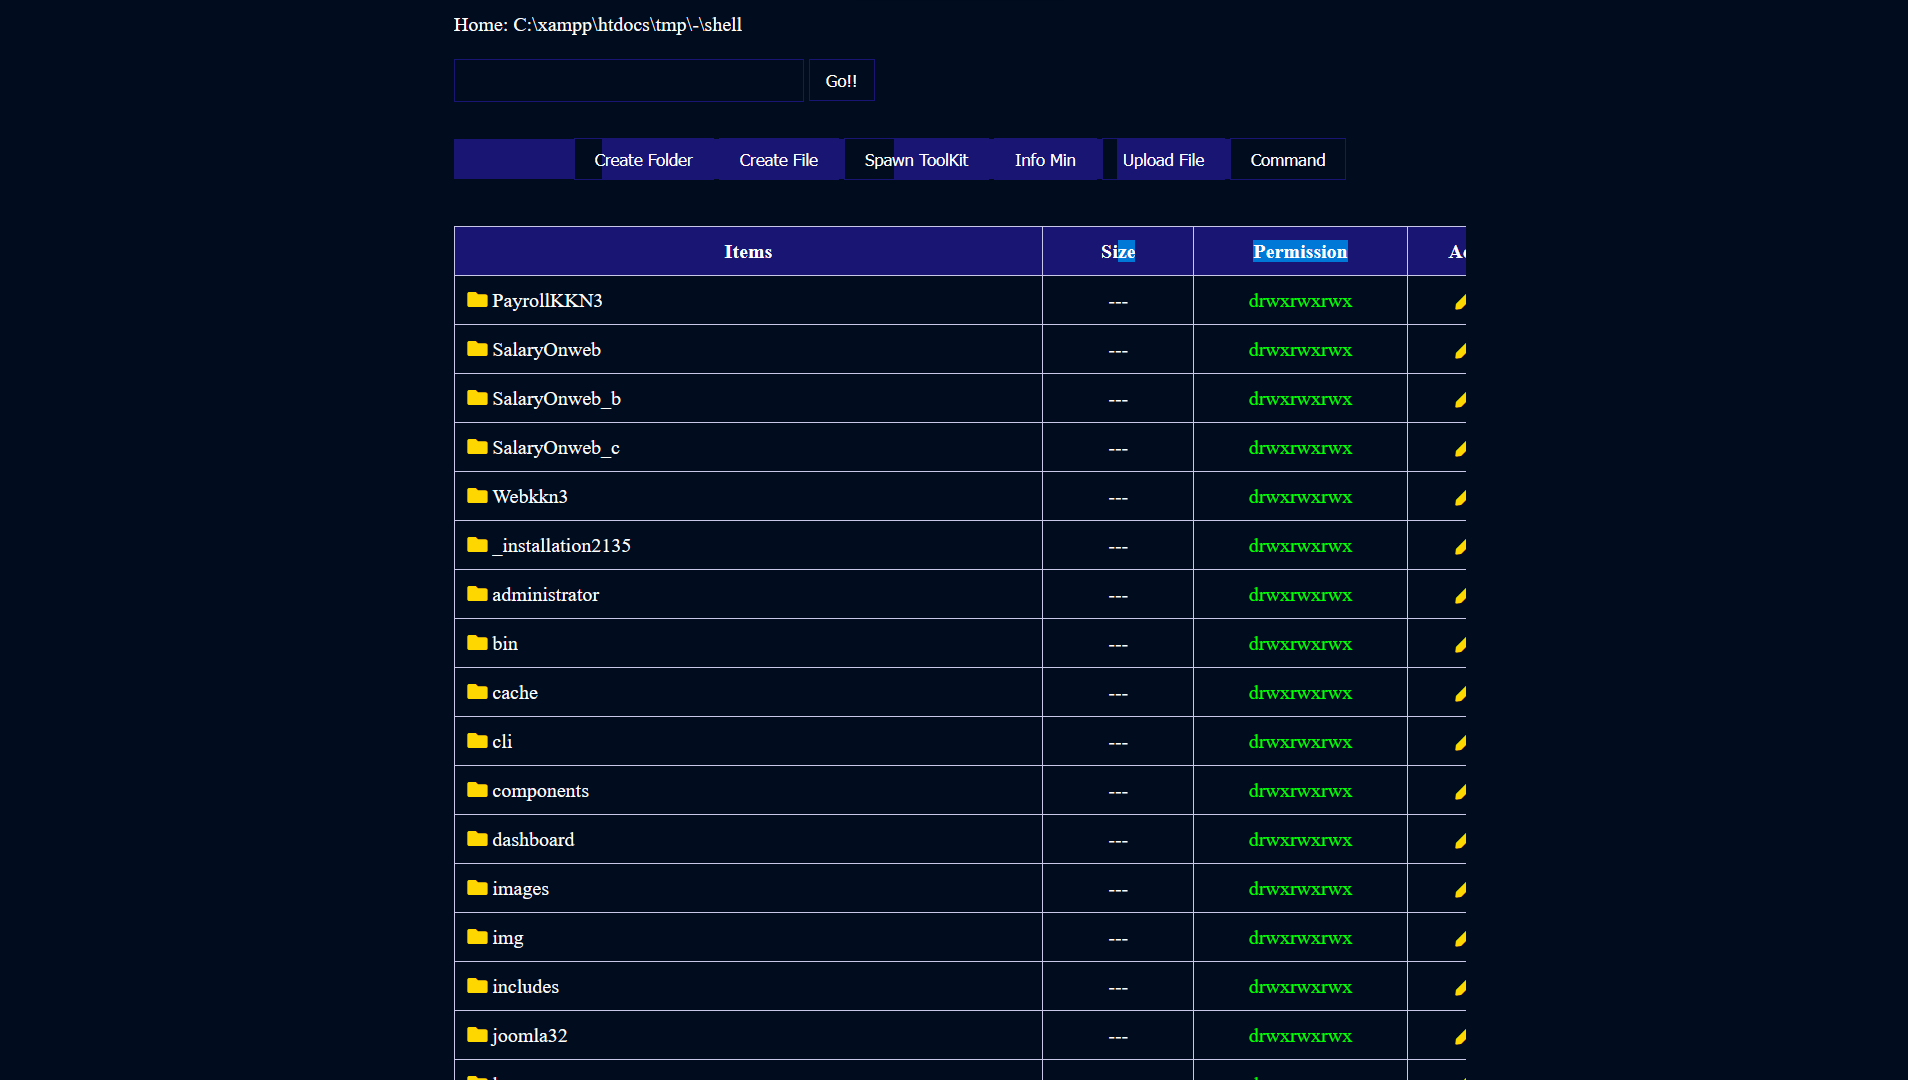Click the PayrollKKN3 folder icon

tap(477, 300)
